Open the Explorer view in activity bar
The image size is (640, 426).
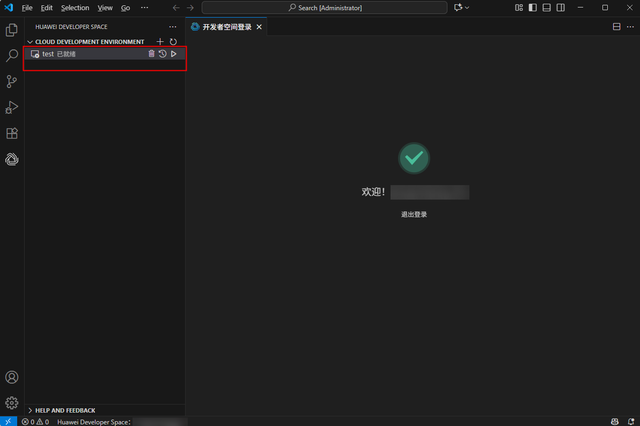(12, 30)
